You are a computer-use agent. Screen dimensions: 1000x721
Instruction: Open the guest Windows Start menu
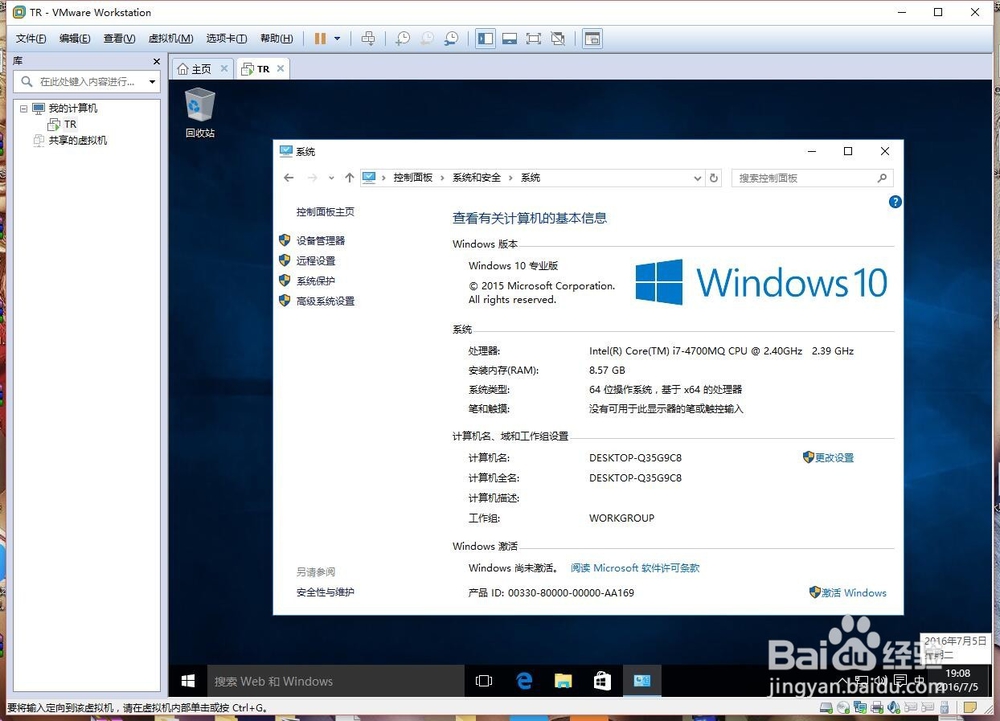pos(188,681)
